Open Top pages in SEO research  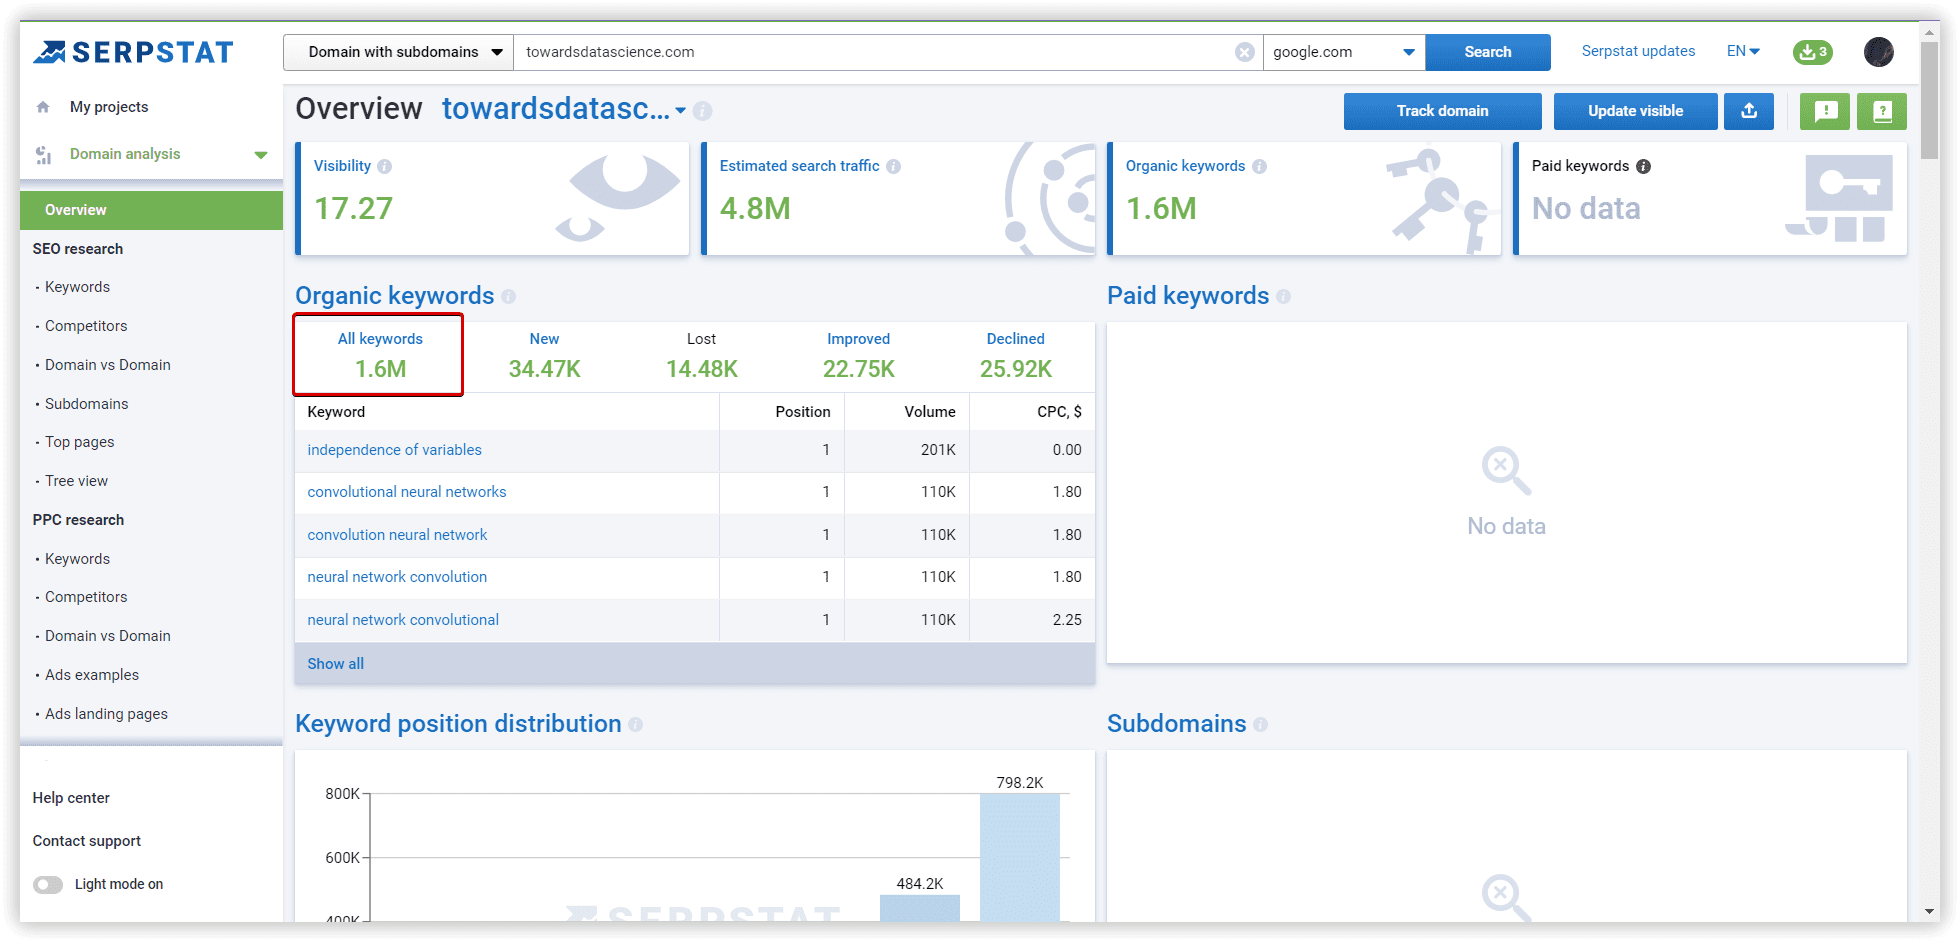pos(79,442)
